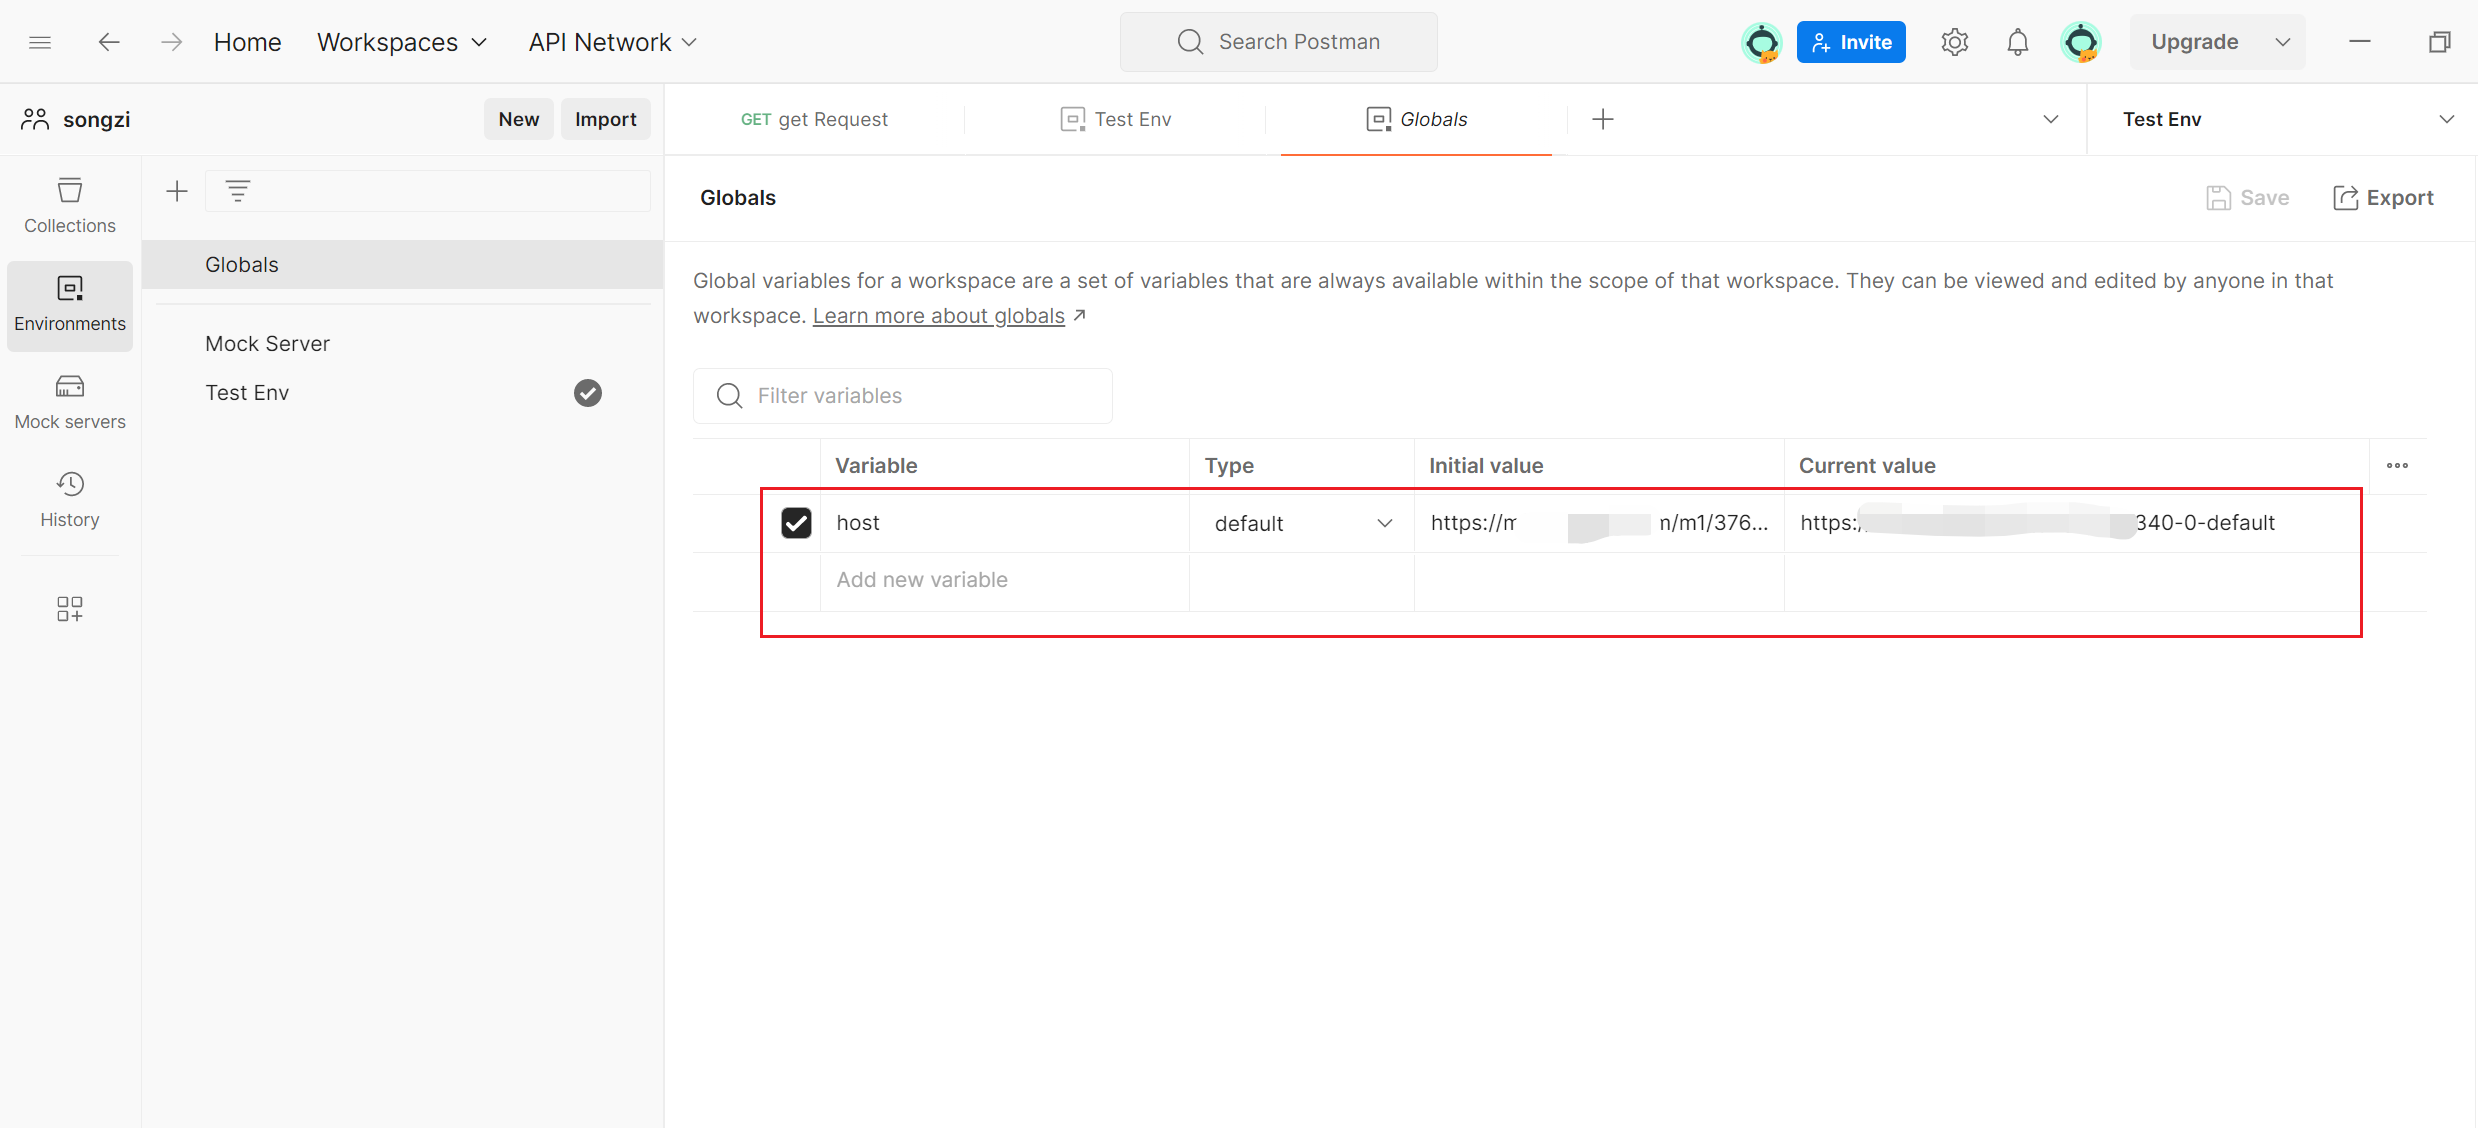Click the Search Postman field

[x=1279, y=42]
